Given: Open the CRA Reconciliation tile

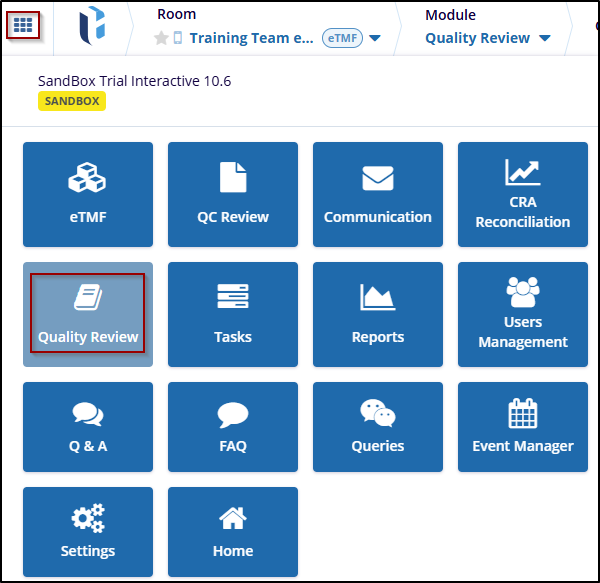Looking at the screenshot, I should click(523, 194).
